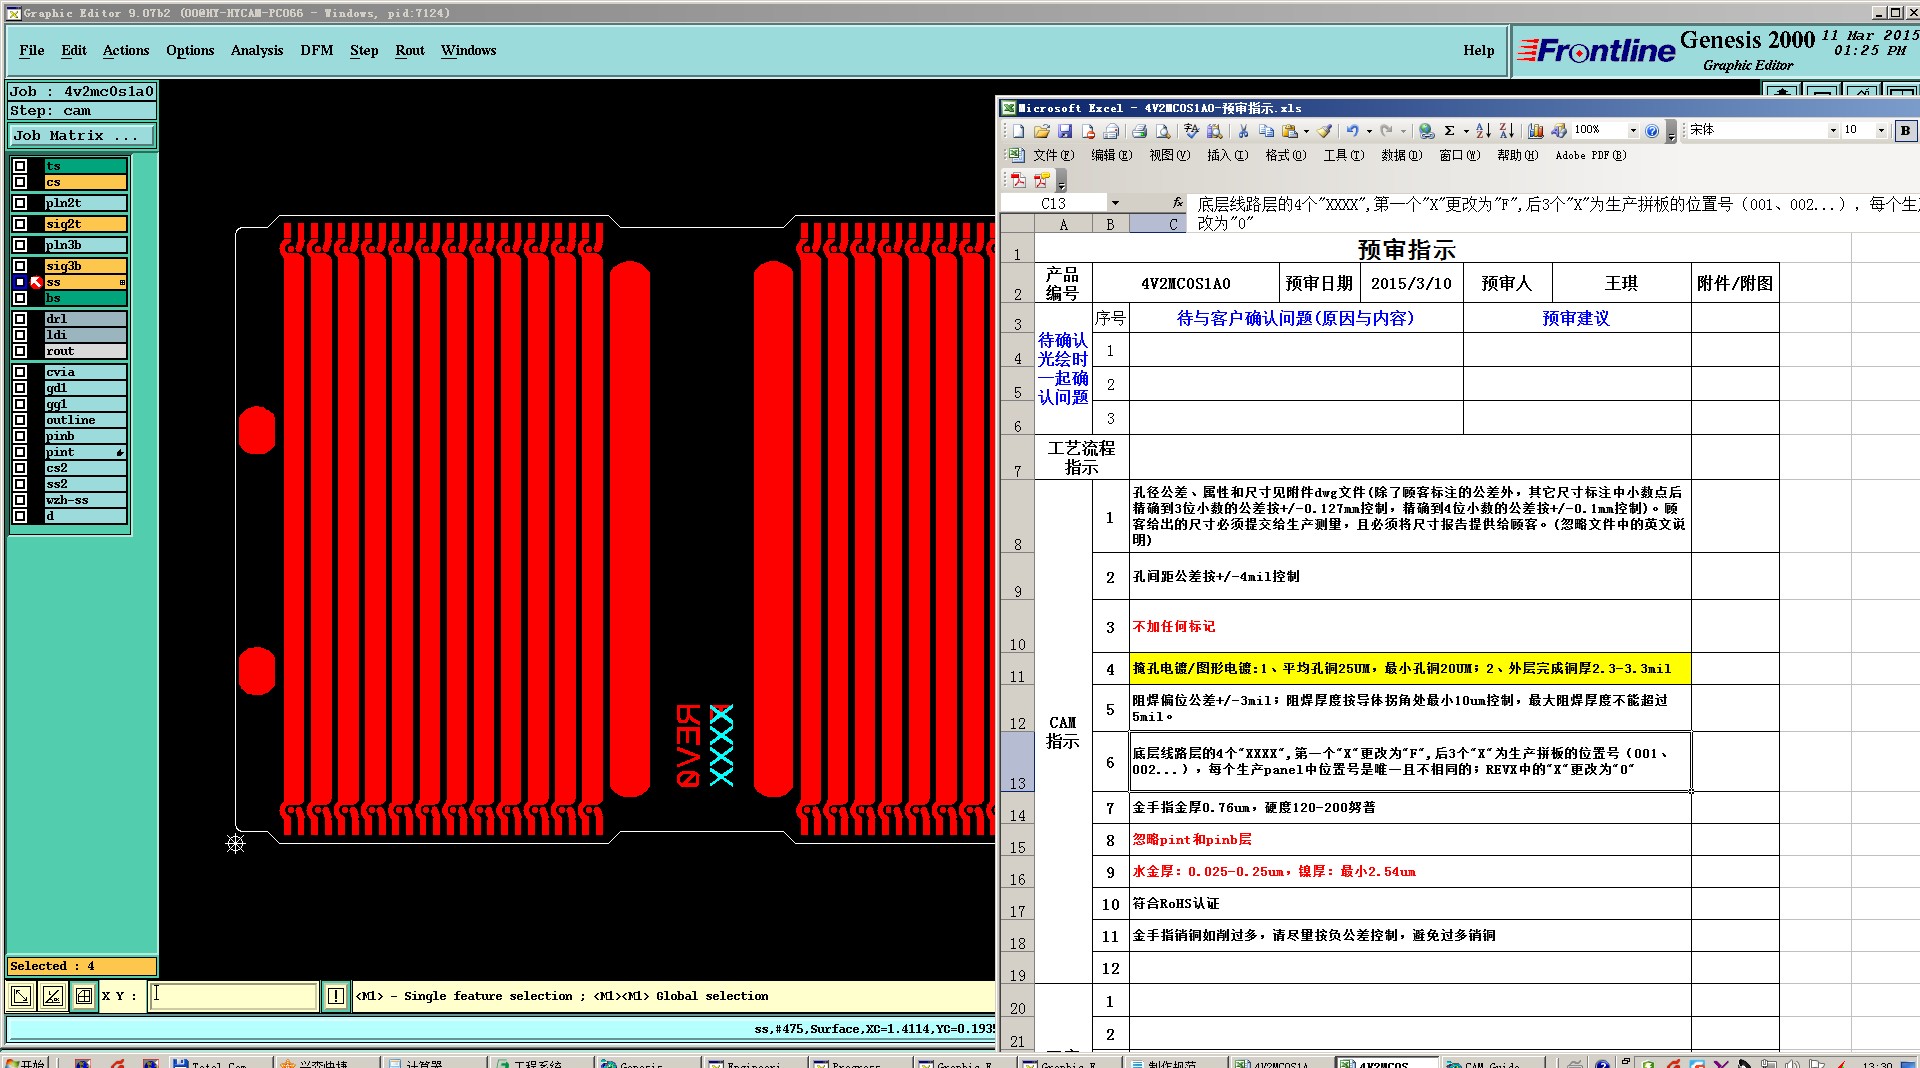The width and height of the screenshot is (1920, 1068).
Task: Click the Spelling check icon in Excel
Action: 1190,131
